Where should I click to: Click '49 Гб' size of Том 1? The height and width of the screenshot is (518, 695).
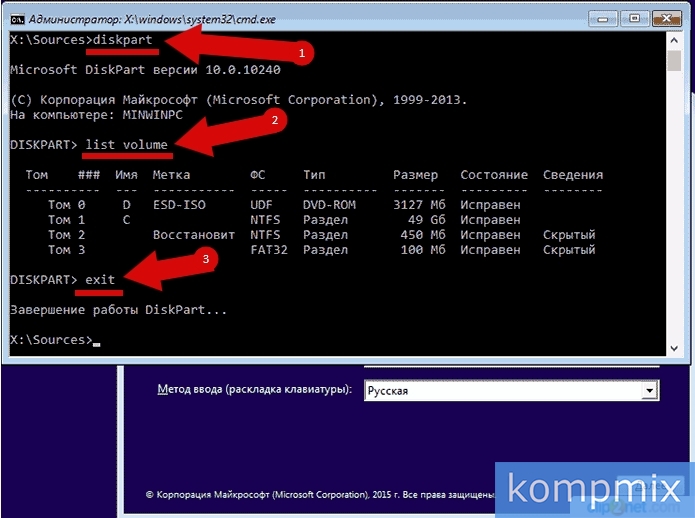[x=427, y=220]
